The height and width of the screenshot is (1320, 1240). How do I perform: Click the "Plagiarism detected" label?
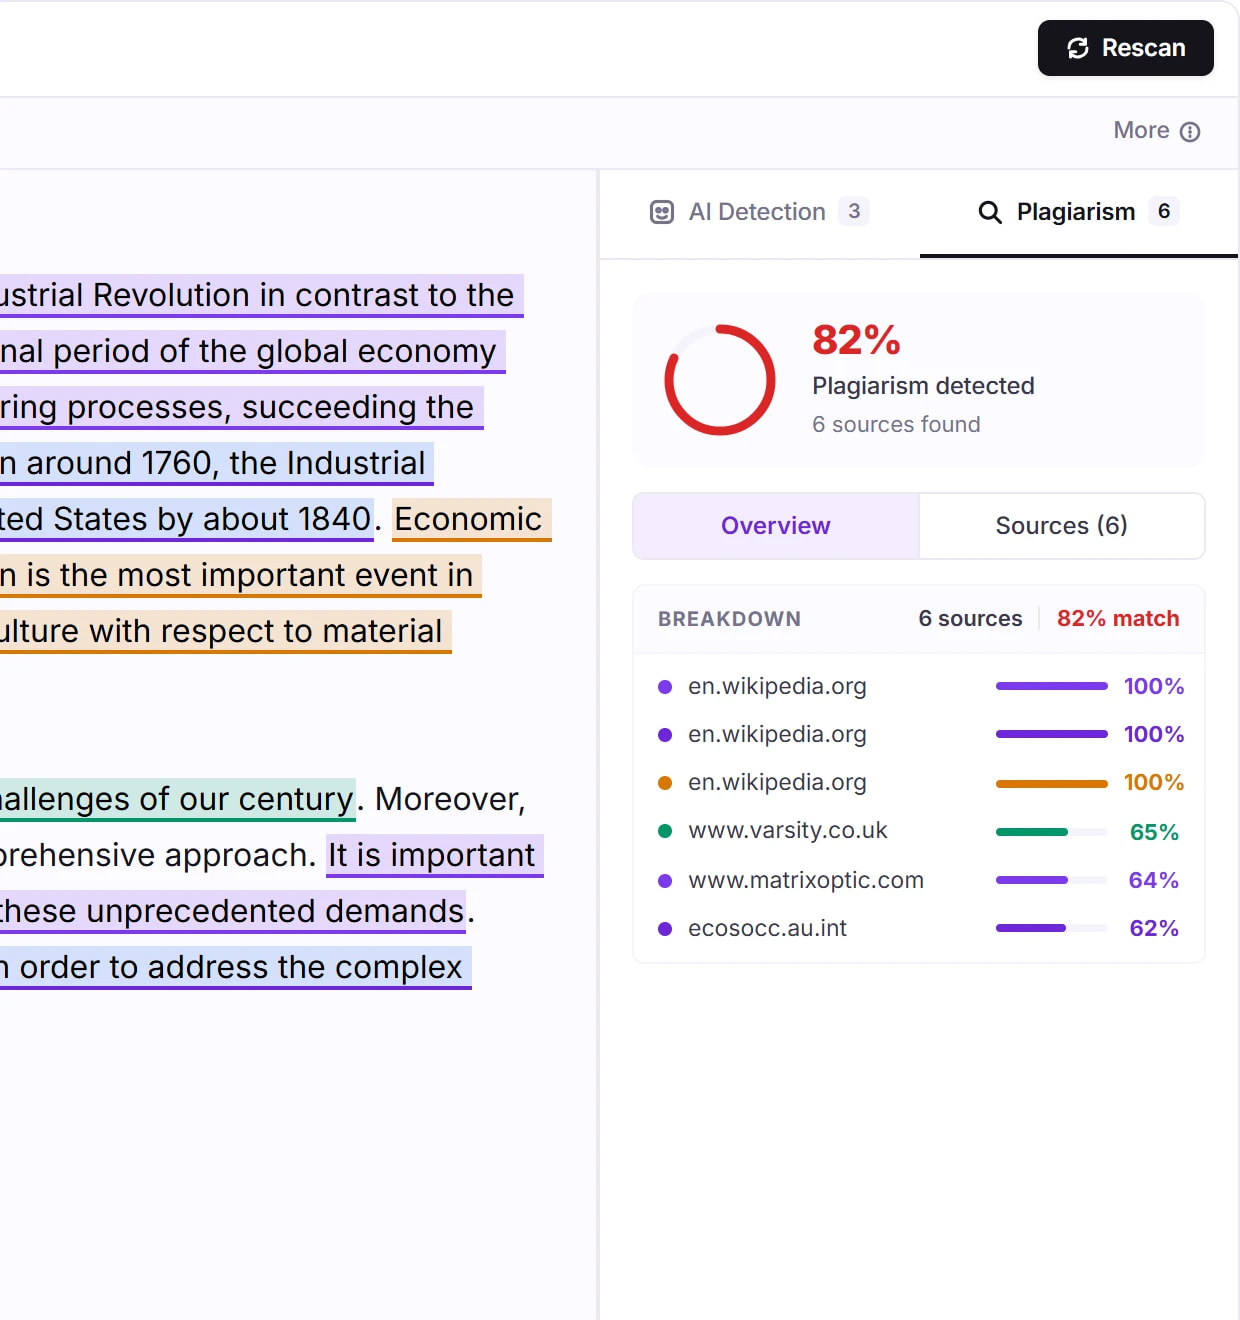pos(923,386)
